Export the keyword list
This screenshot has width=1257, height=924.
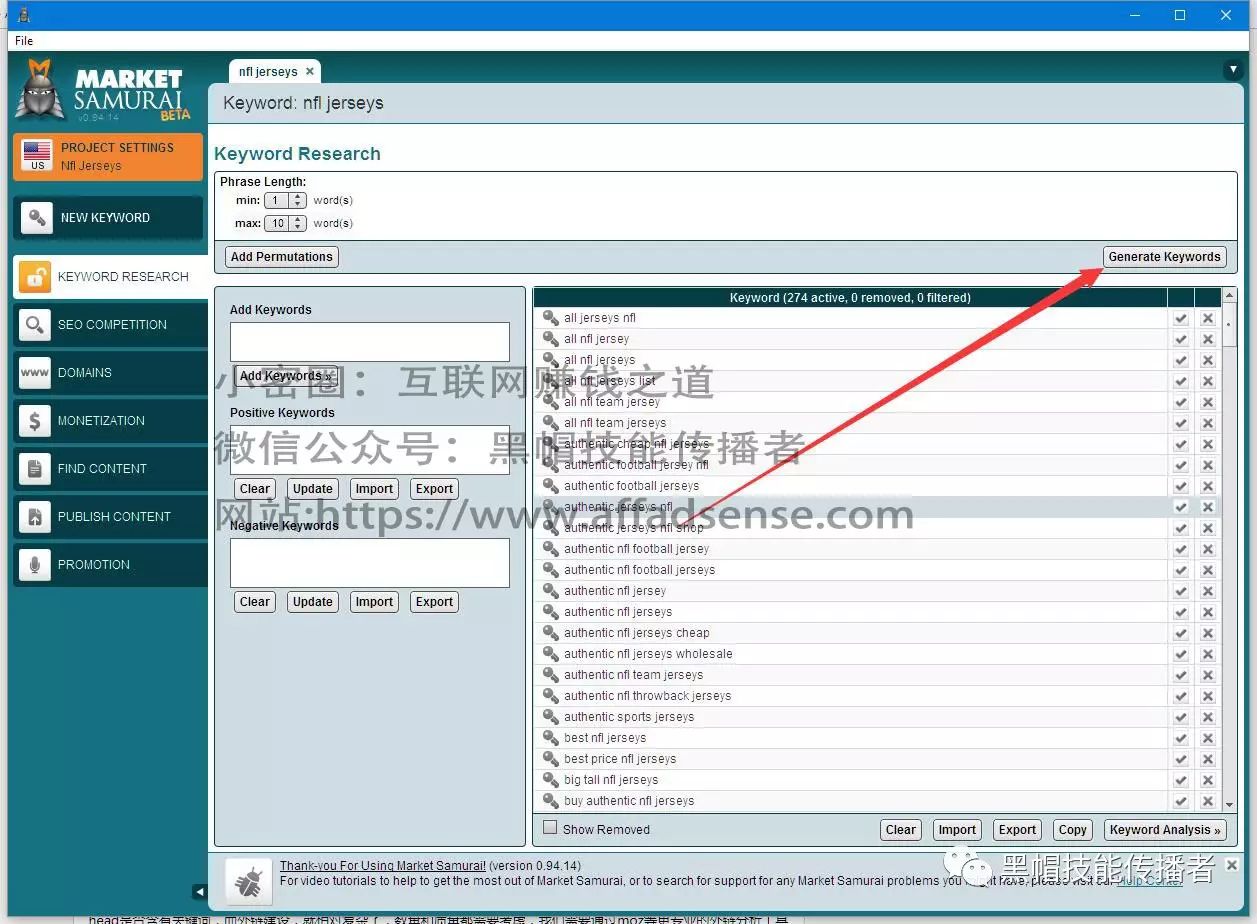(x=1018, y=830)
